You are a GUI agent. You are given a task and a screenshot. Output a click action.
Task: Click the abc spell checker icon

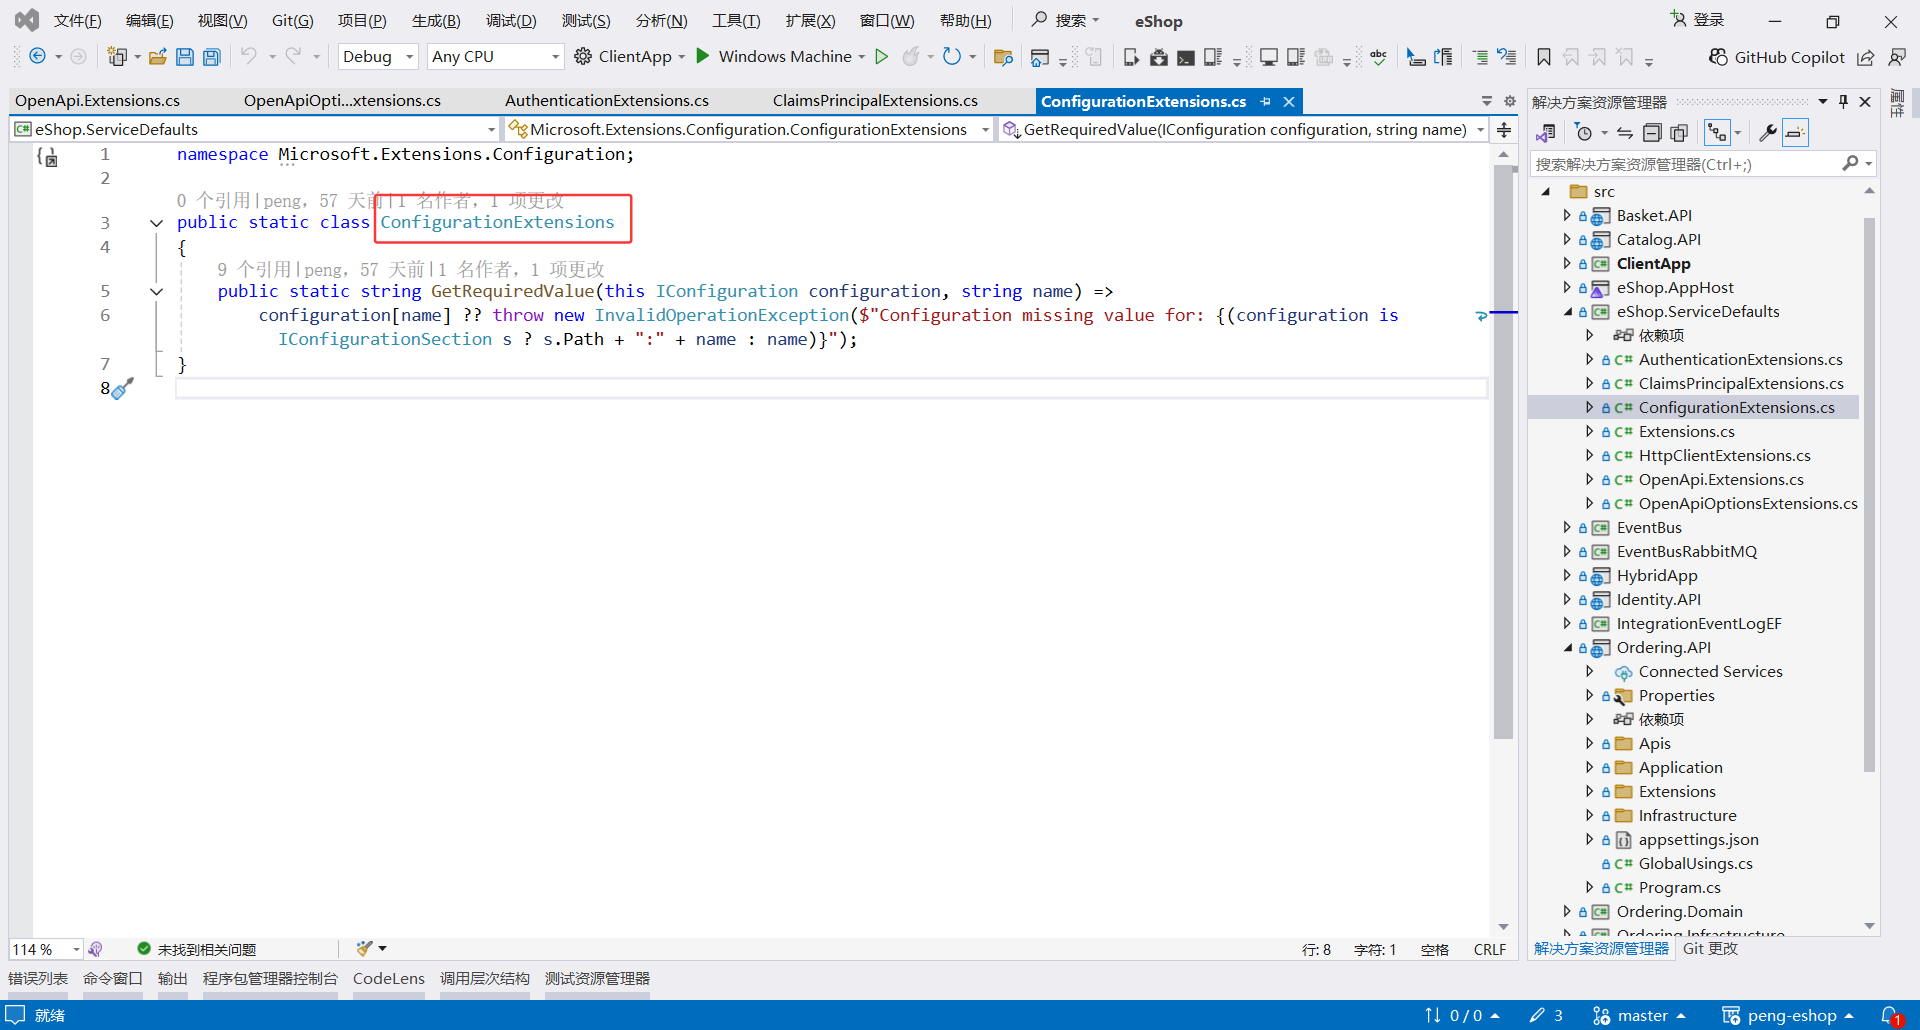point(1379,57)
